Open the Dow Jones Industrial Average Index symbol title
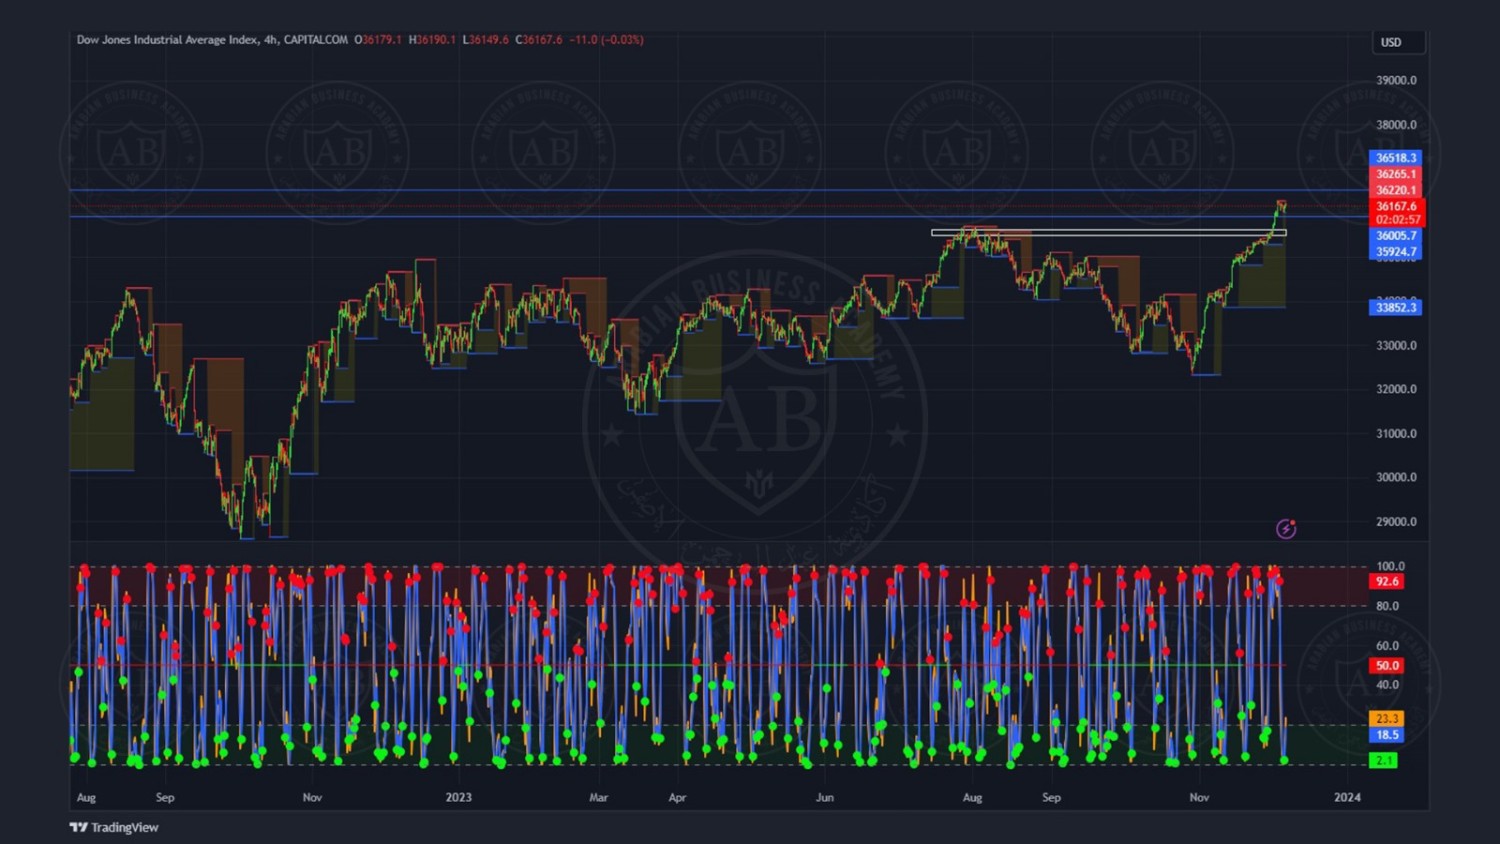 pyautogui.click(x=212, y=40)
